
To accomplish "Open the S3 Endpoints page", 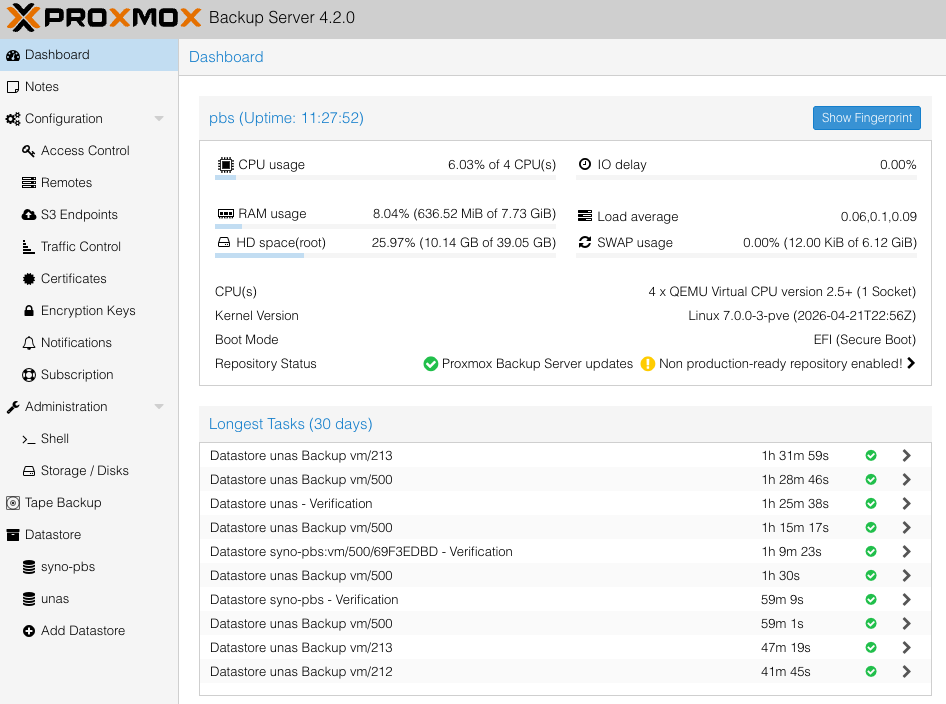I will click(x=89, y=215).
